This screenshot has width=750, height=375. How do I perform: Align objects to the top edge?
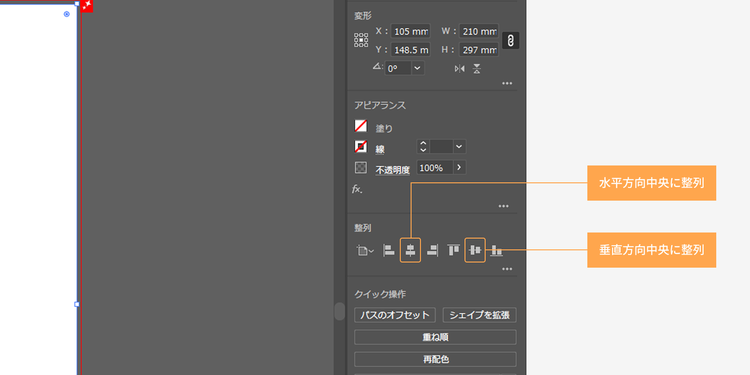tap(453, 250)
